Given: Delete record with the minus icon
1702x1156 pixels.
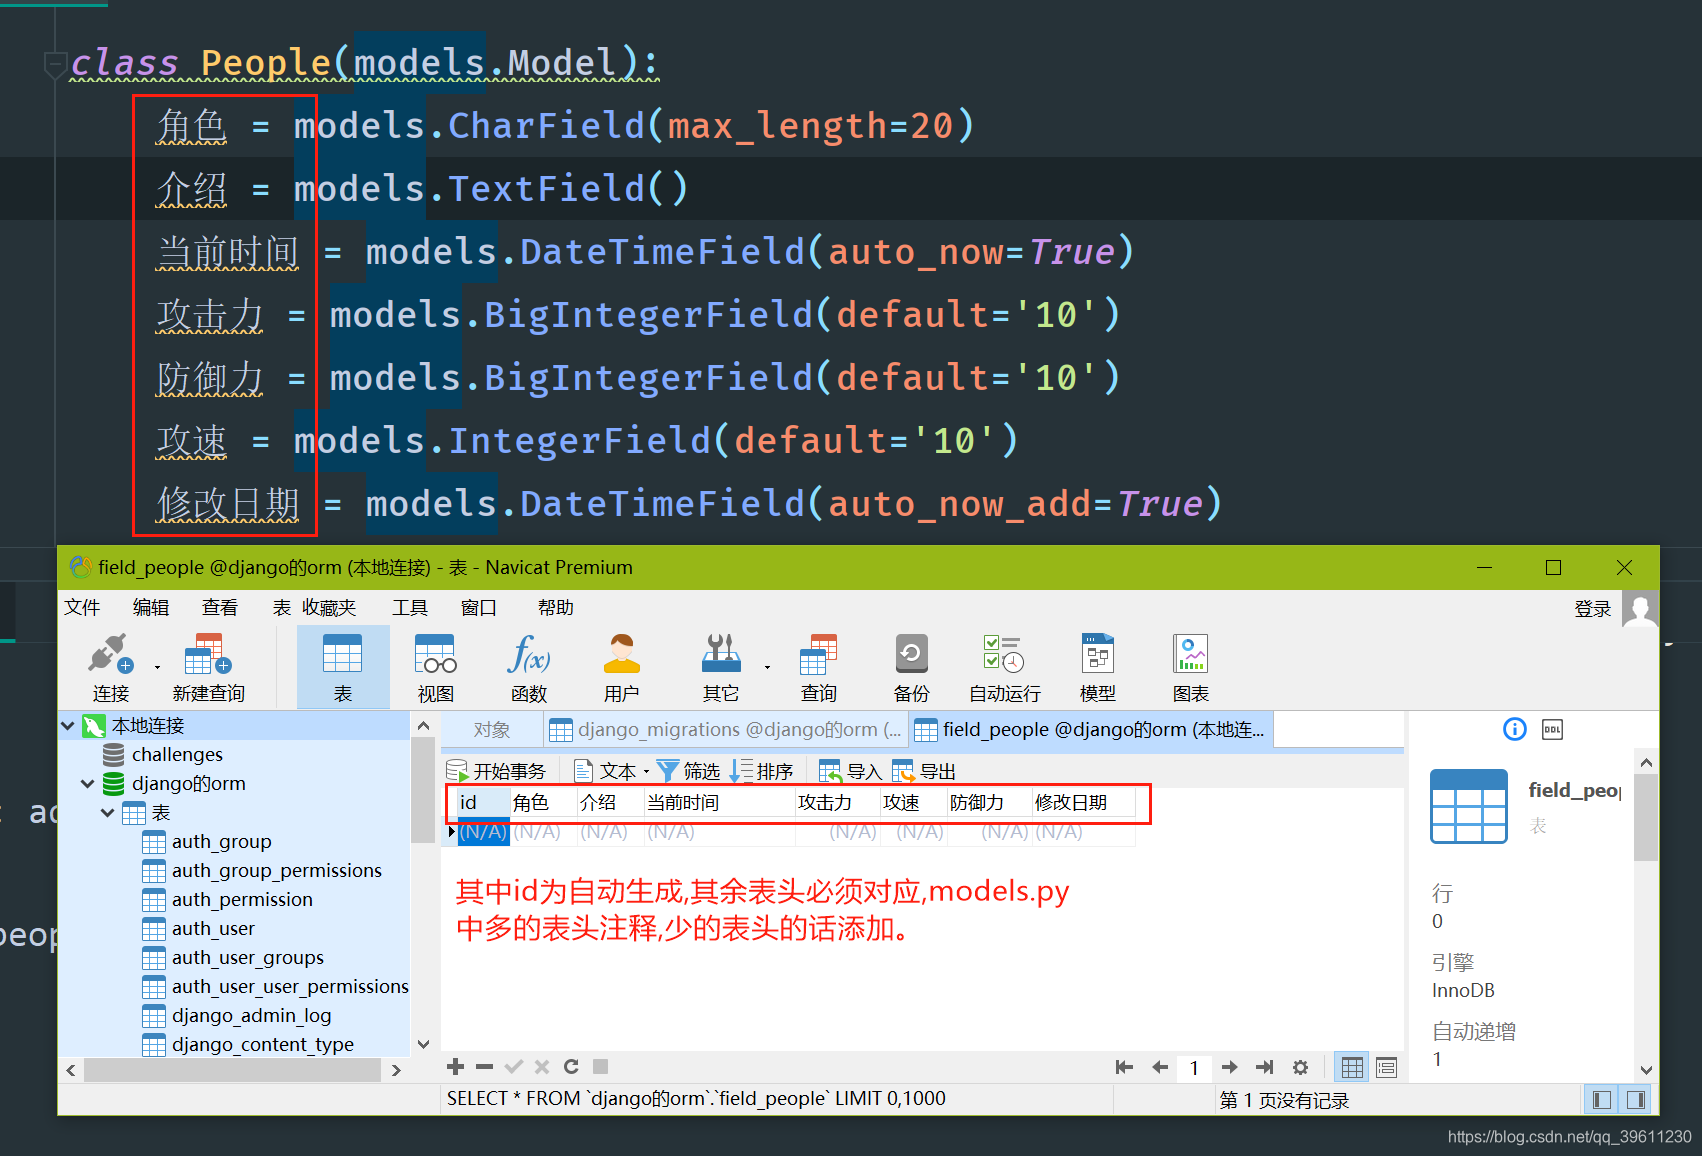Looking at the screenshot, I should click(x=485, y=1067).
